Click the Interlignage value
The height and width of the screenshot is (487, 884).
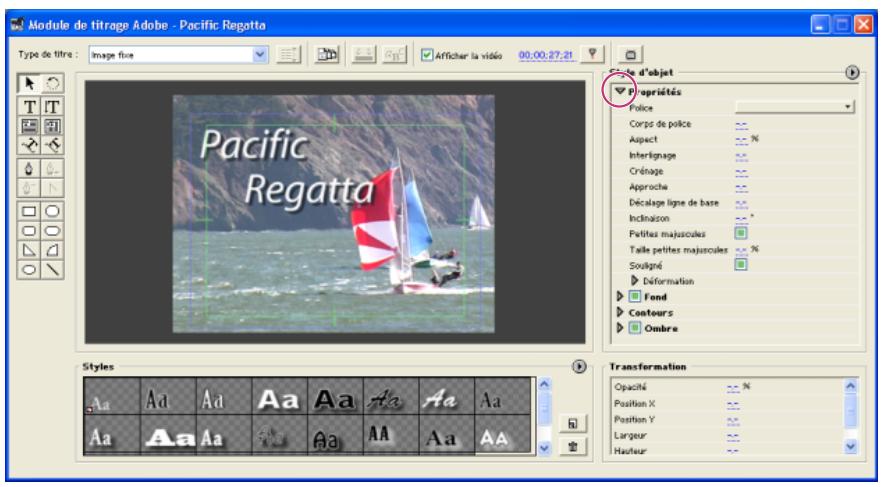(x=741, y=156)
